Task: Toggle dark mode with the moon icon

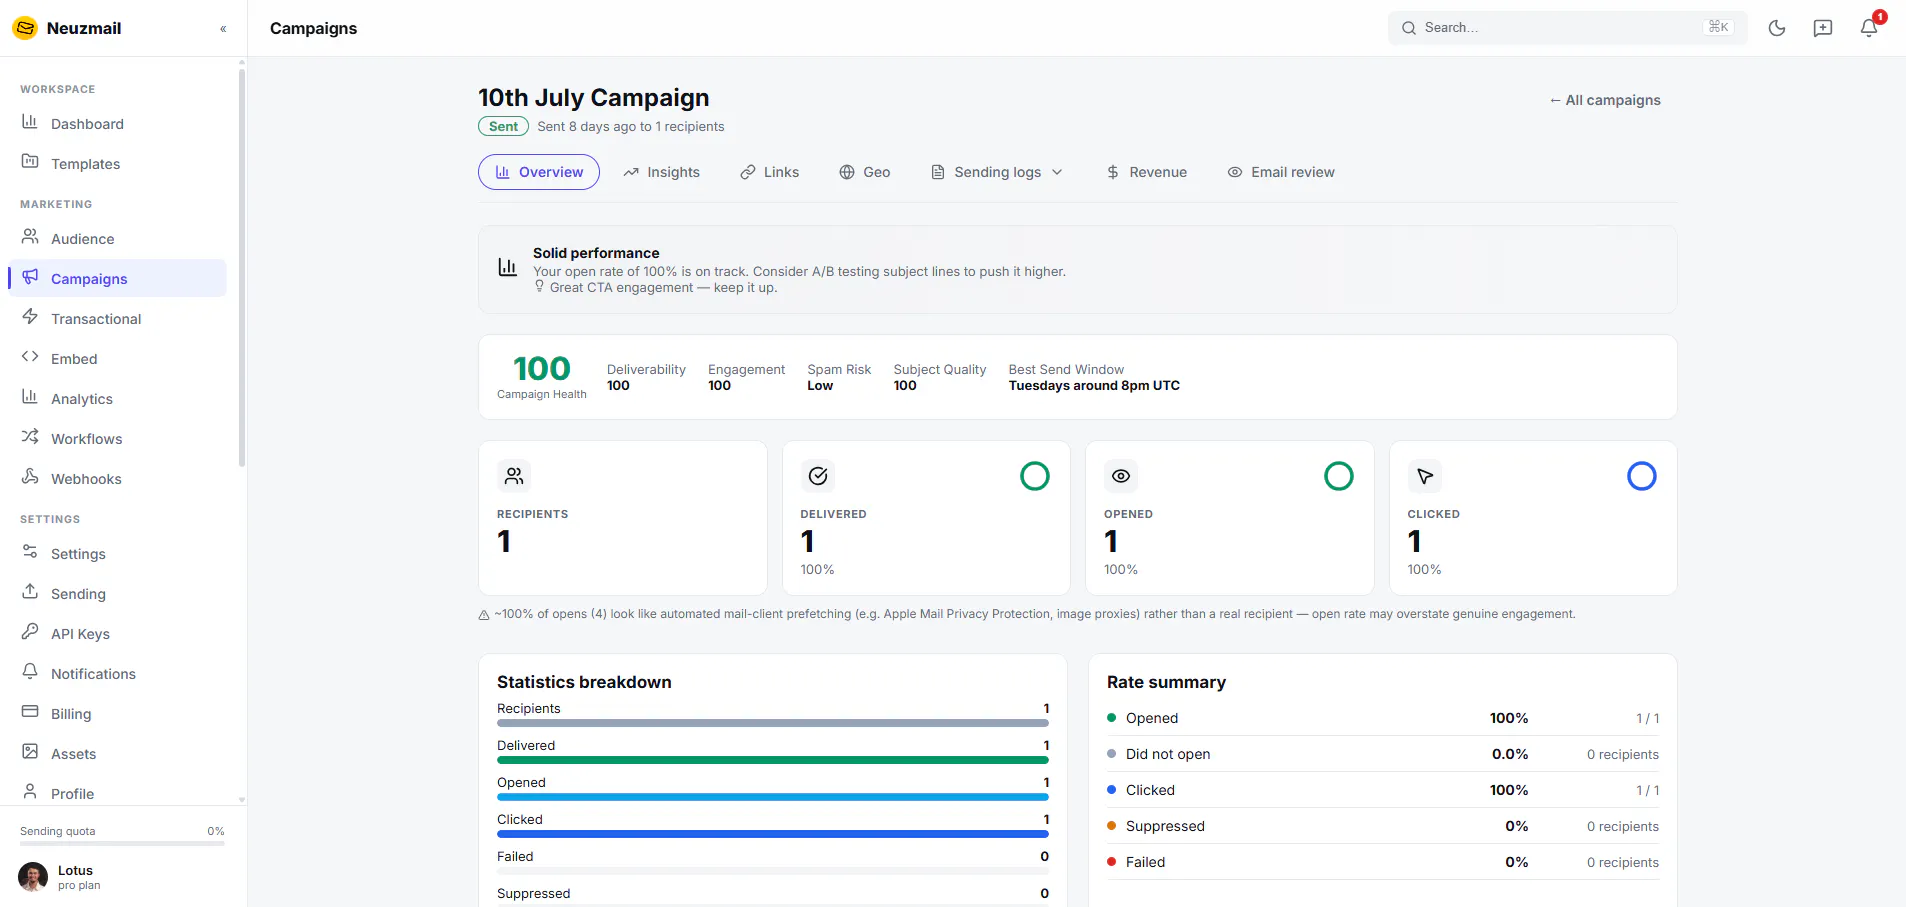Action: point(1777,28)
